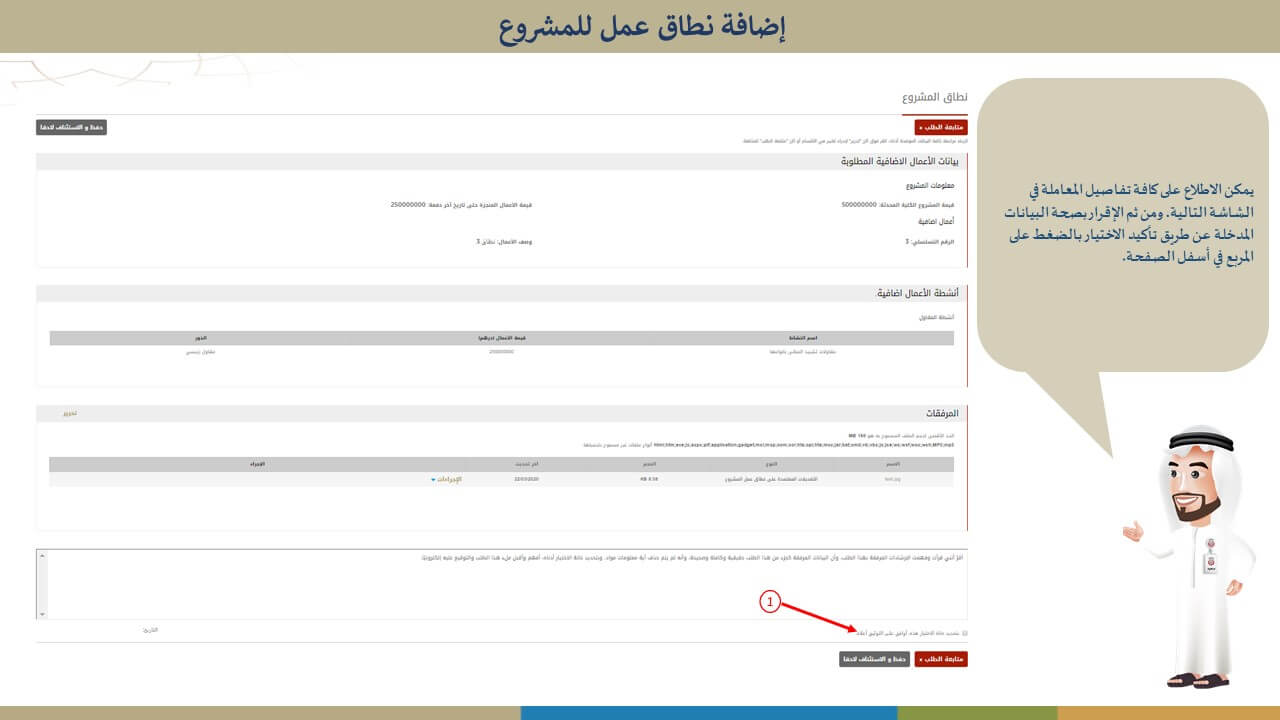Click inside the declaration text area
1280x720 pixels.
point(500,585)
